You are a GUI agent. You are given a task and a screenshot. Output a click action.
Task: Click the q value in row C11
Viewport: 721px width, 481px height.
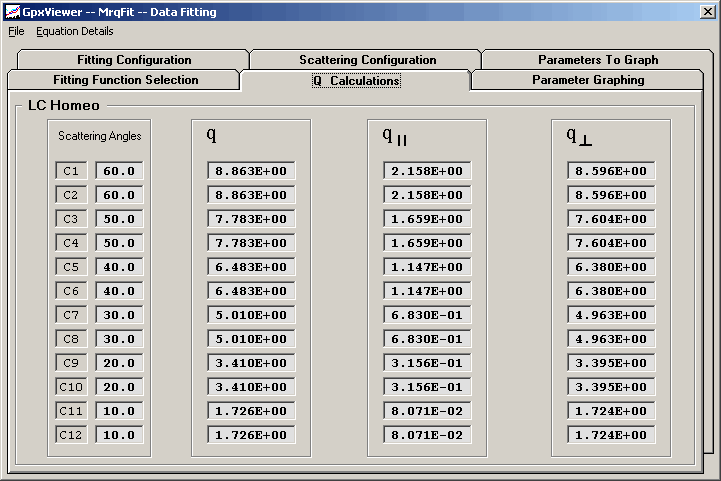(251, 411)
